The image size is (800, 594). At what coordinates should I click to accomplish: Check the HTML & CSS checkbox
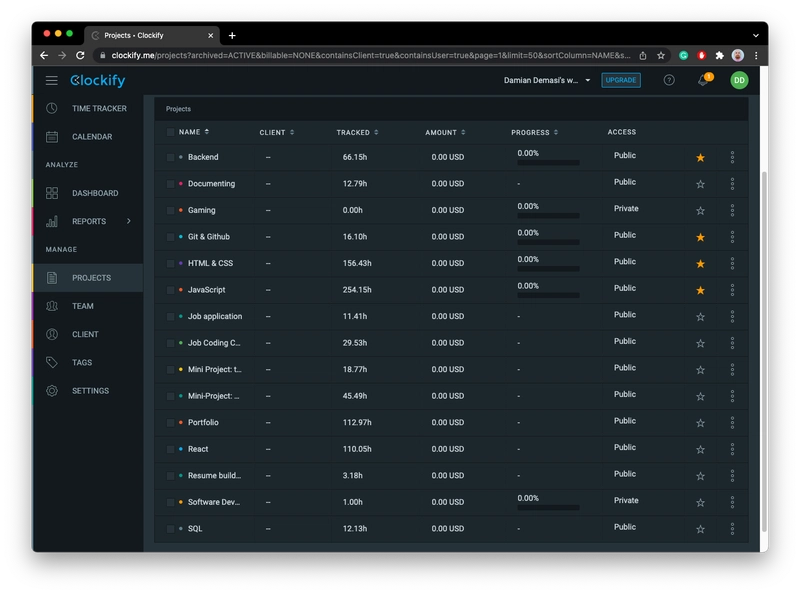[170, 263]
